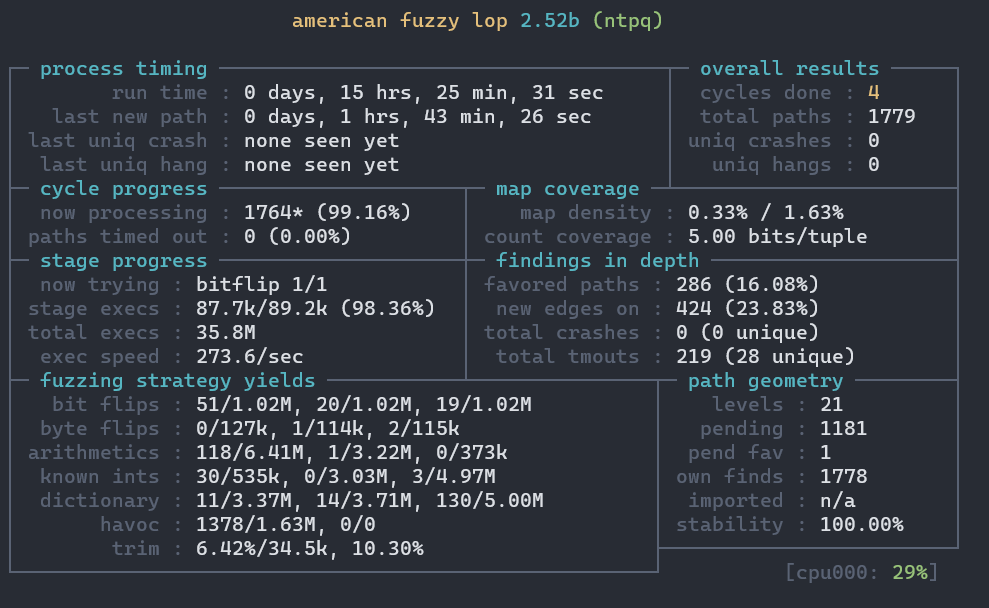Click the 'cycle progress' section header
The width and height of the screenshot is (989, 608).
pyautogui.click(x=124, y=189)
